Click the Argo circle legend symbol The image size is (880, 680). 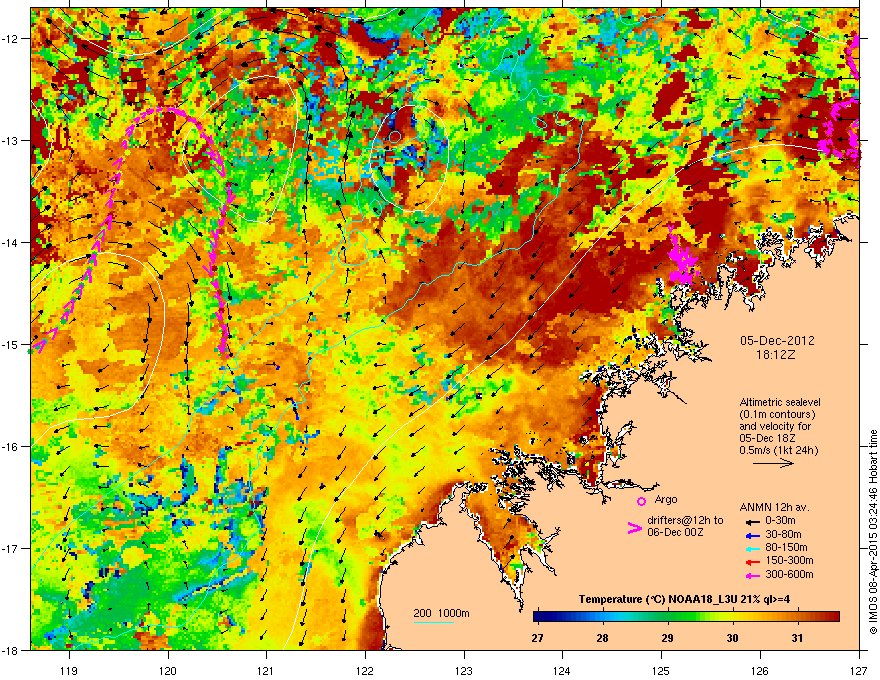pos(641,501)
